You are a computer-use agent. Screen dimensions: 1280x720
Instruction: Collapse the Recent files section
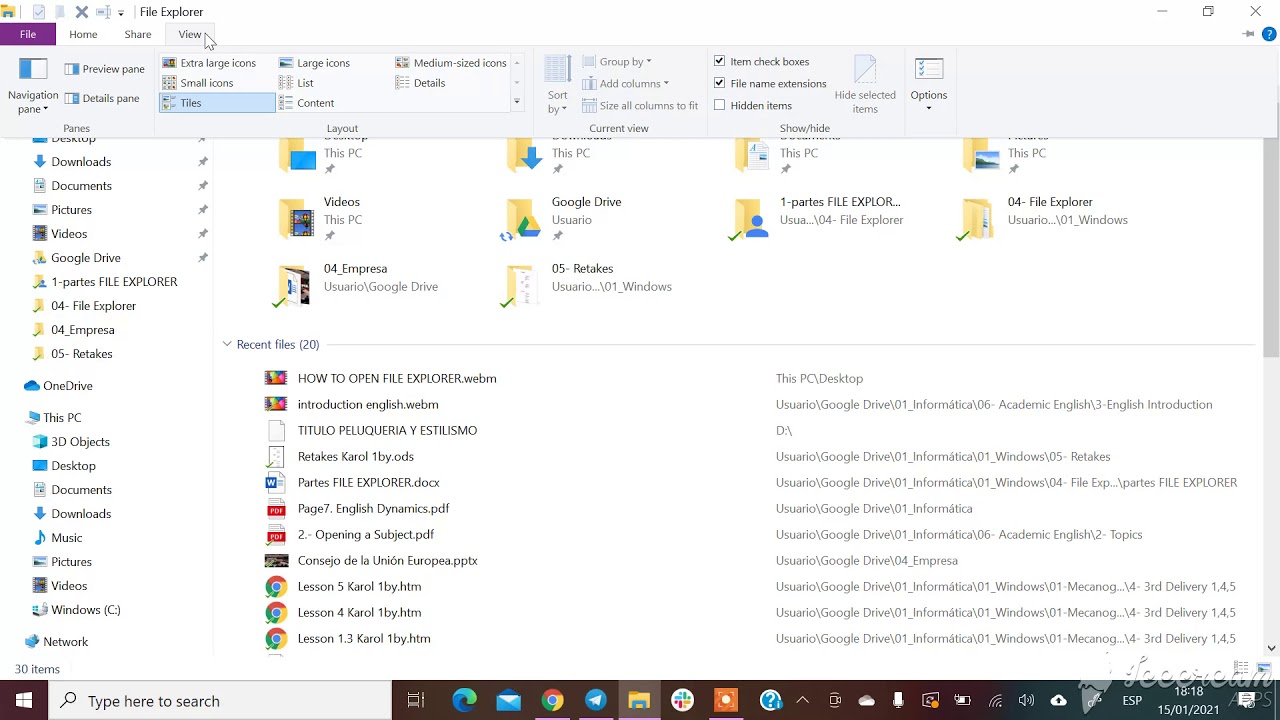point(227,344)
